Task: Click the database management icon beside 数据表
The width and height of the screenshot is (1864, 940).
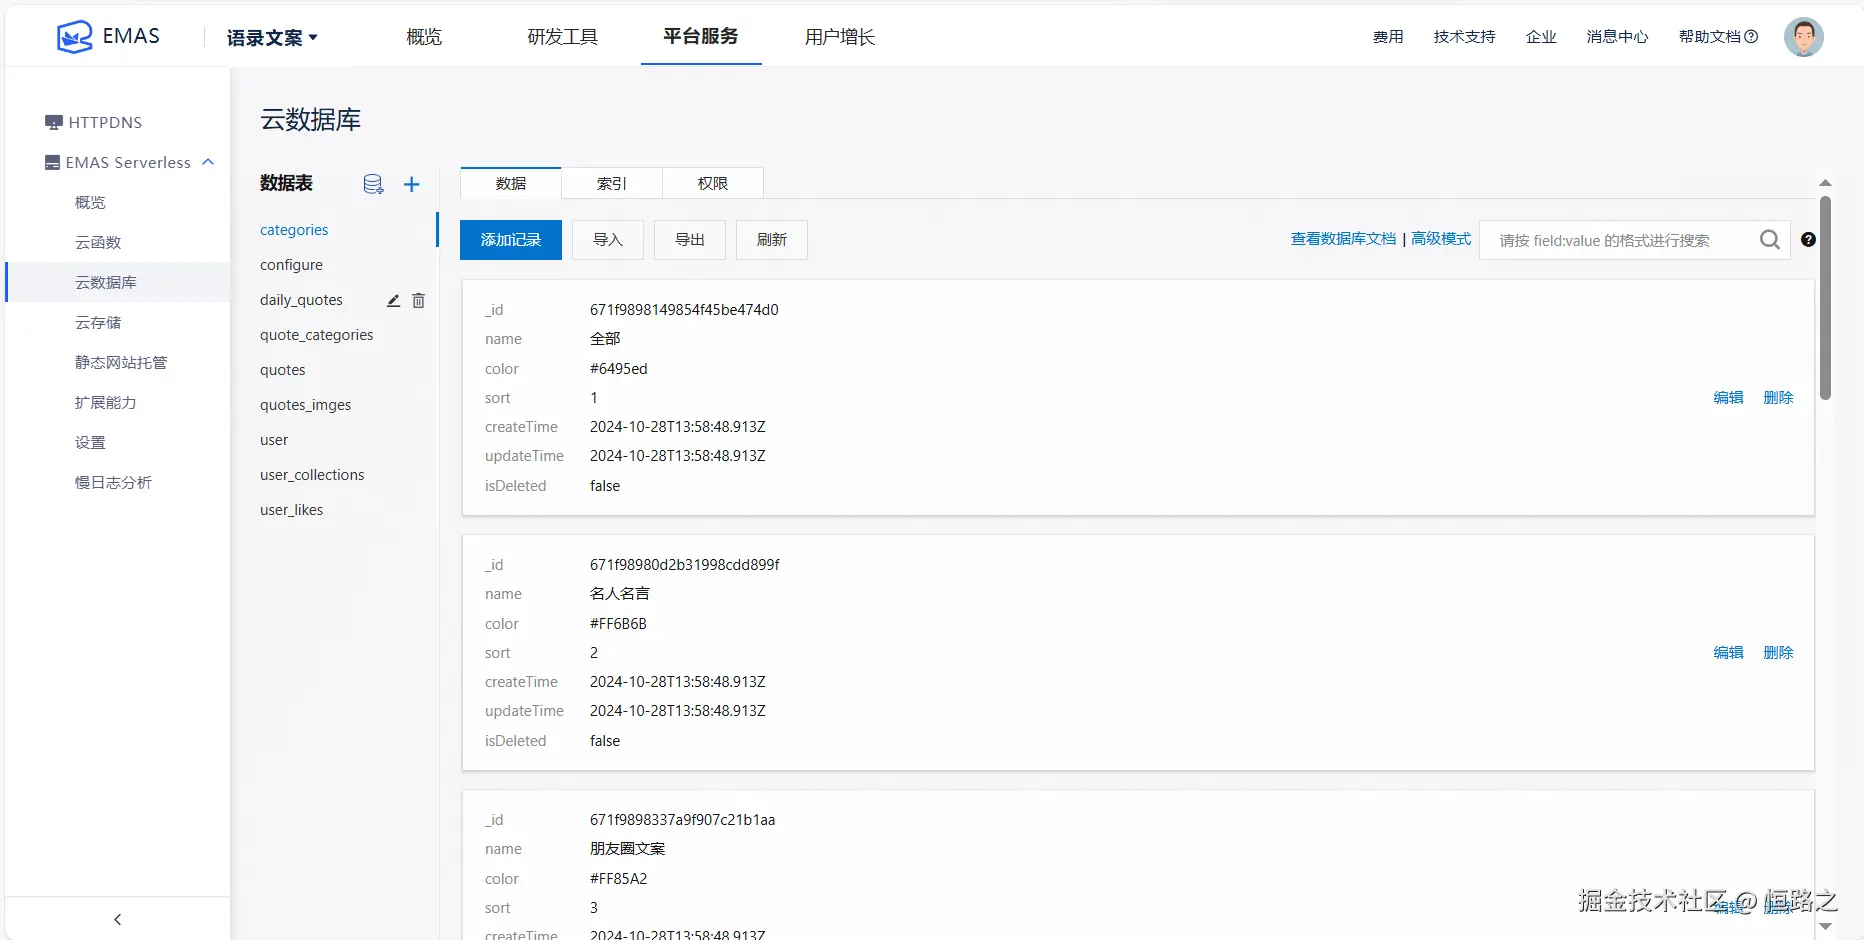Action: 373,184
